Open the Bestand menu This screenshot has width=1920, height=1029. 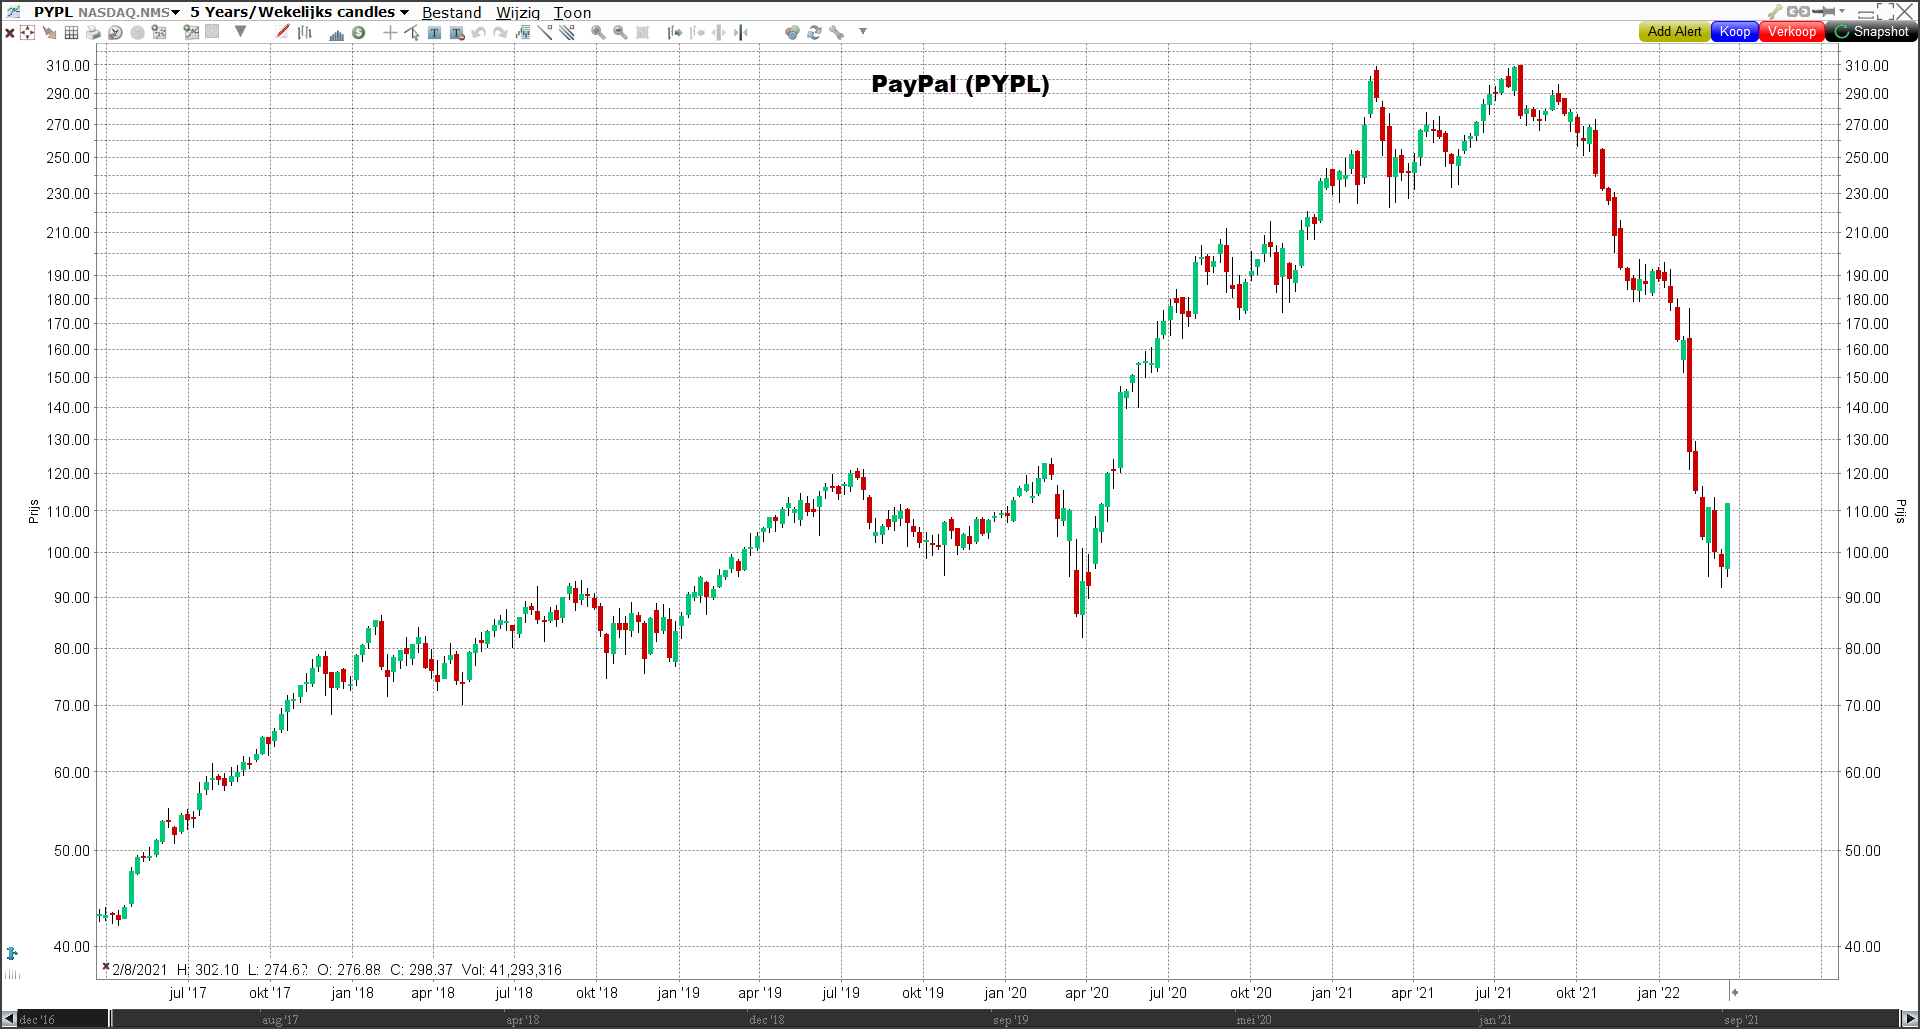pos(451,12)
